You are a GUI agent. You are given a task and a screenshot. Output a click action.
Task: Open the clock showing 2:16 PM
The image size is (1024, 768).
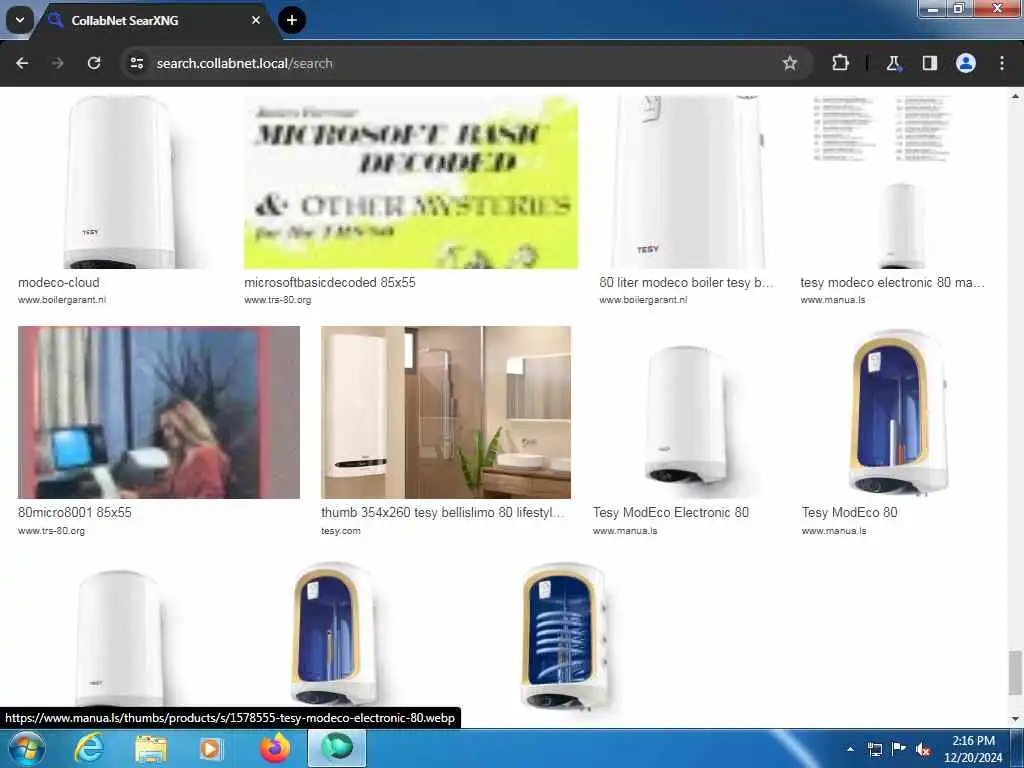point(973,749)
